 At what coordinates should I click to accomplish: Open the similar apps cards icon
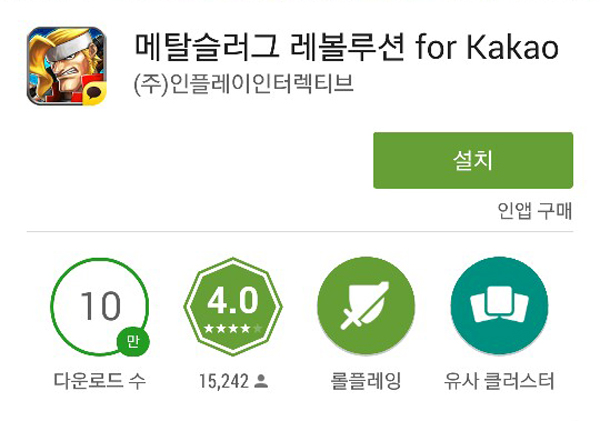[499, 306]
